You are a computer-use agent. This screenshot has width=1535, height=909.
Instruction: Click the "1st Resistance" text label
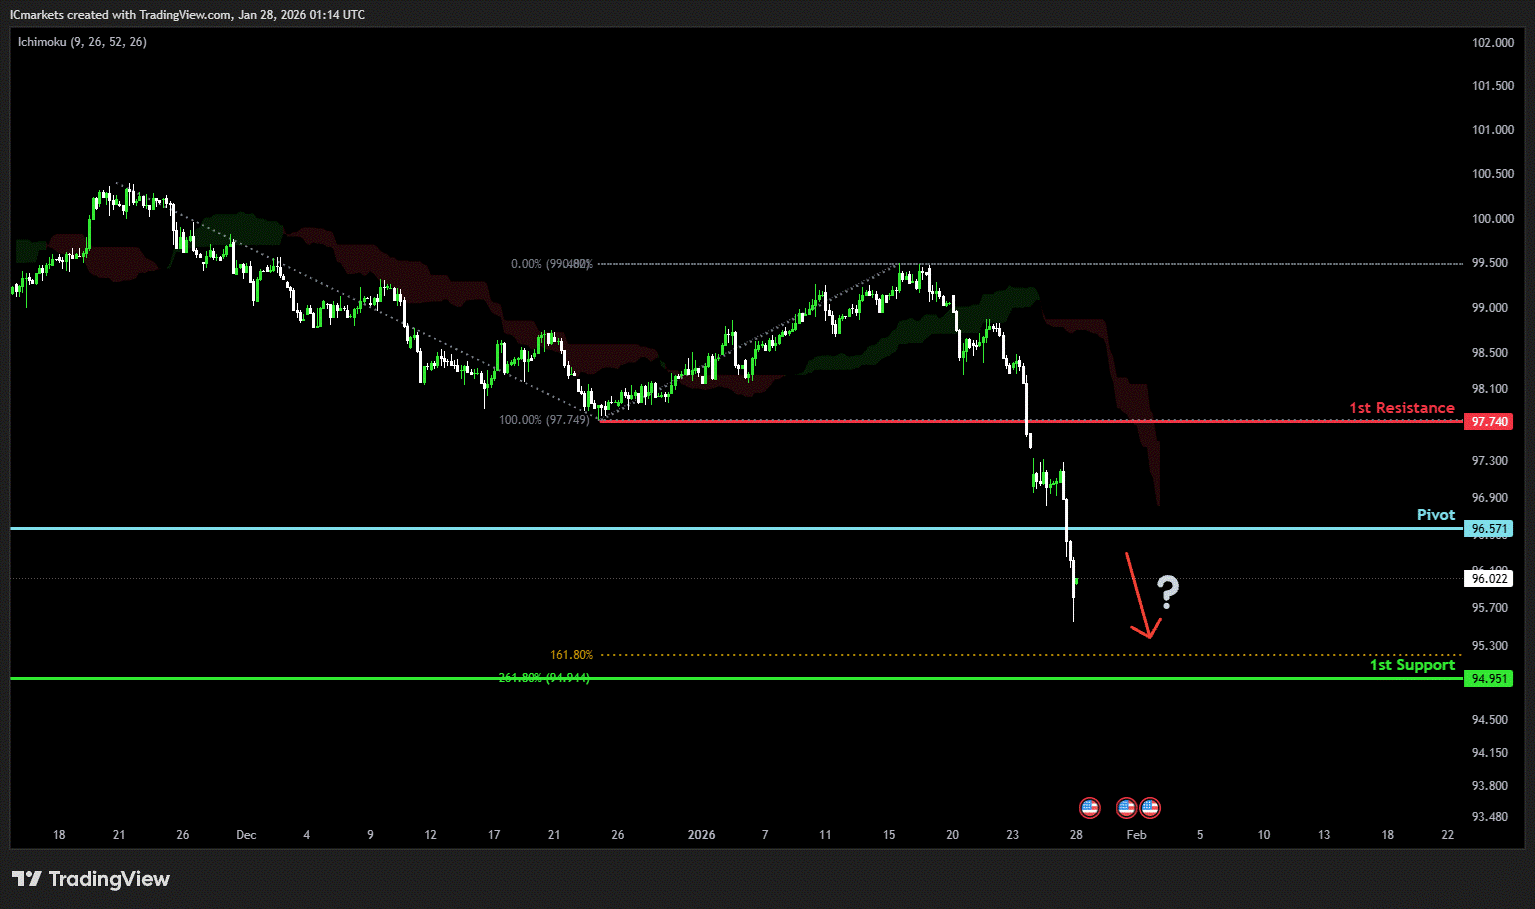point(1401,408)
